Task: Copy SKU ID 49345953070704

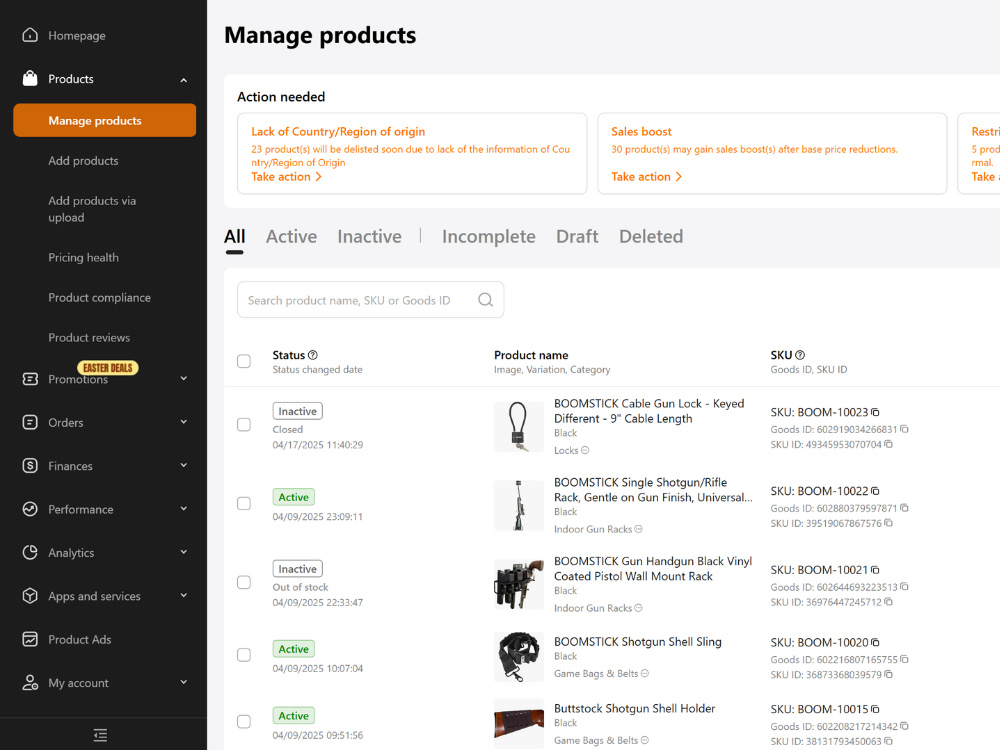Action: click(888, 445)
